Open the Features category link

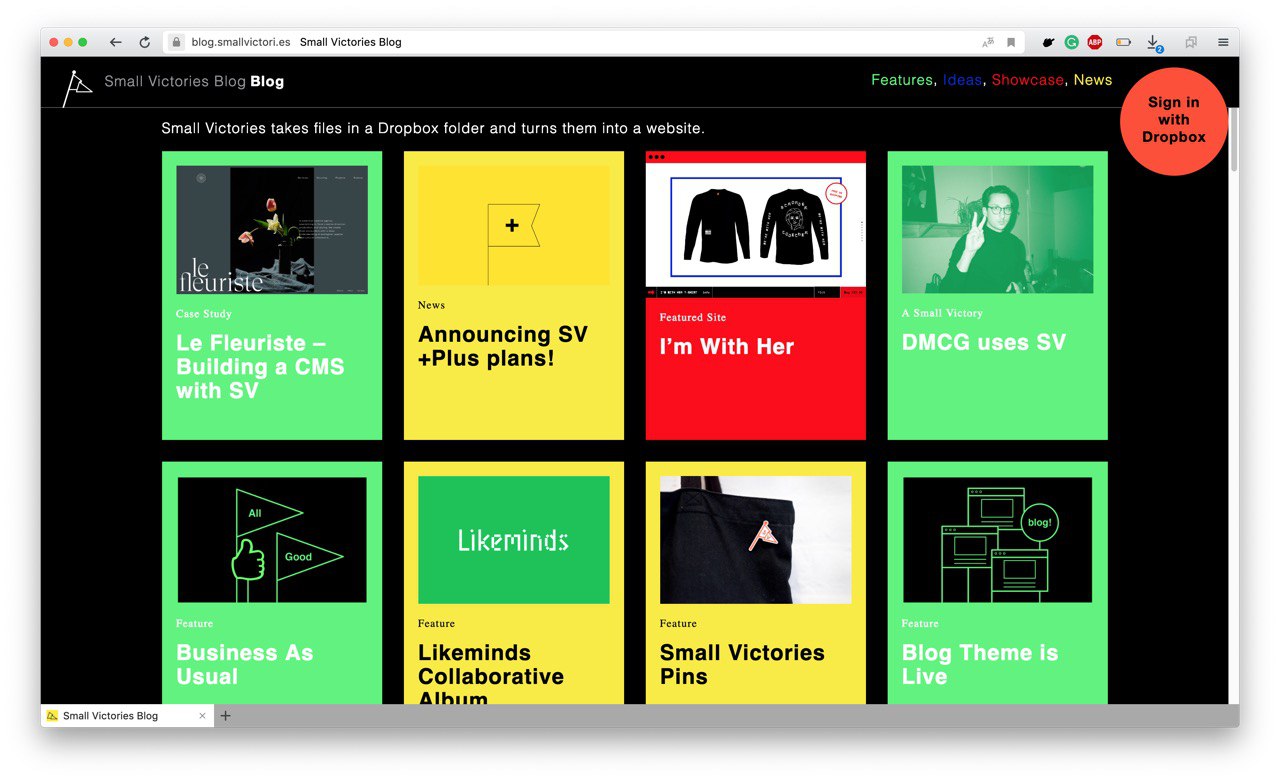(x=901, y=80)
